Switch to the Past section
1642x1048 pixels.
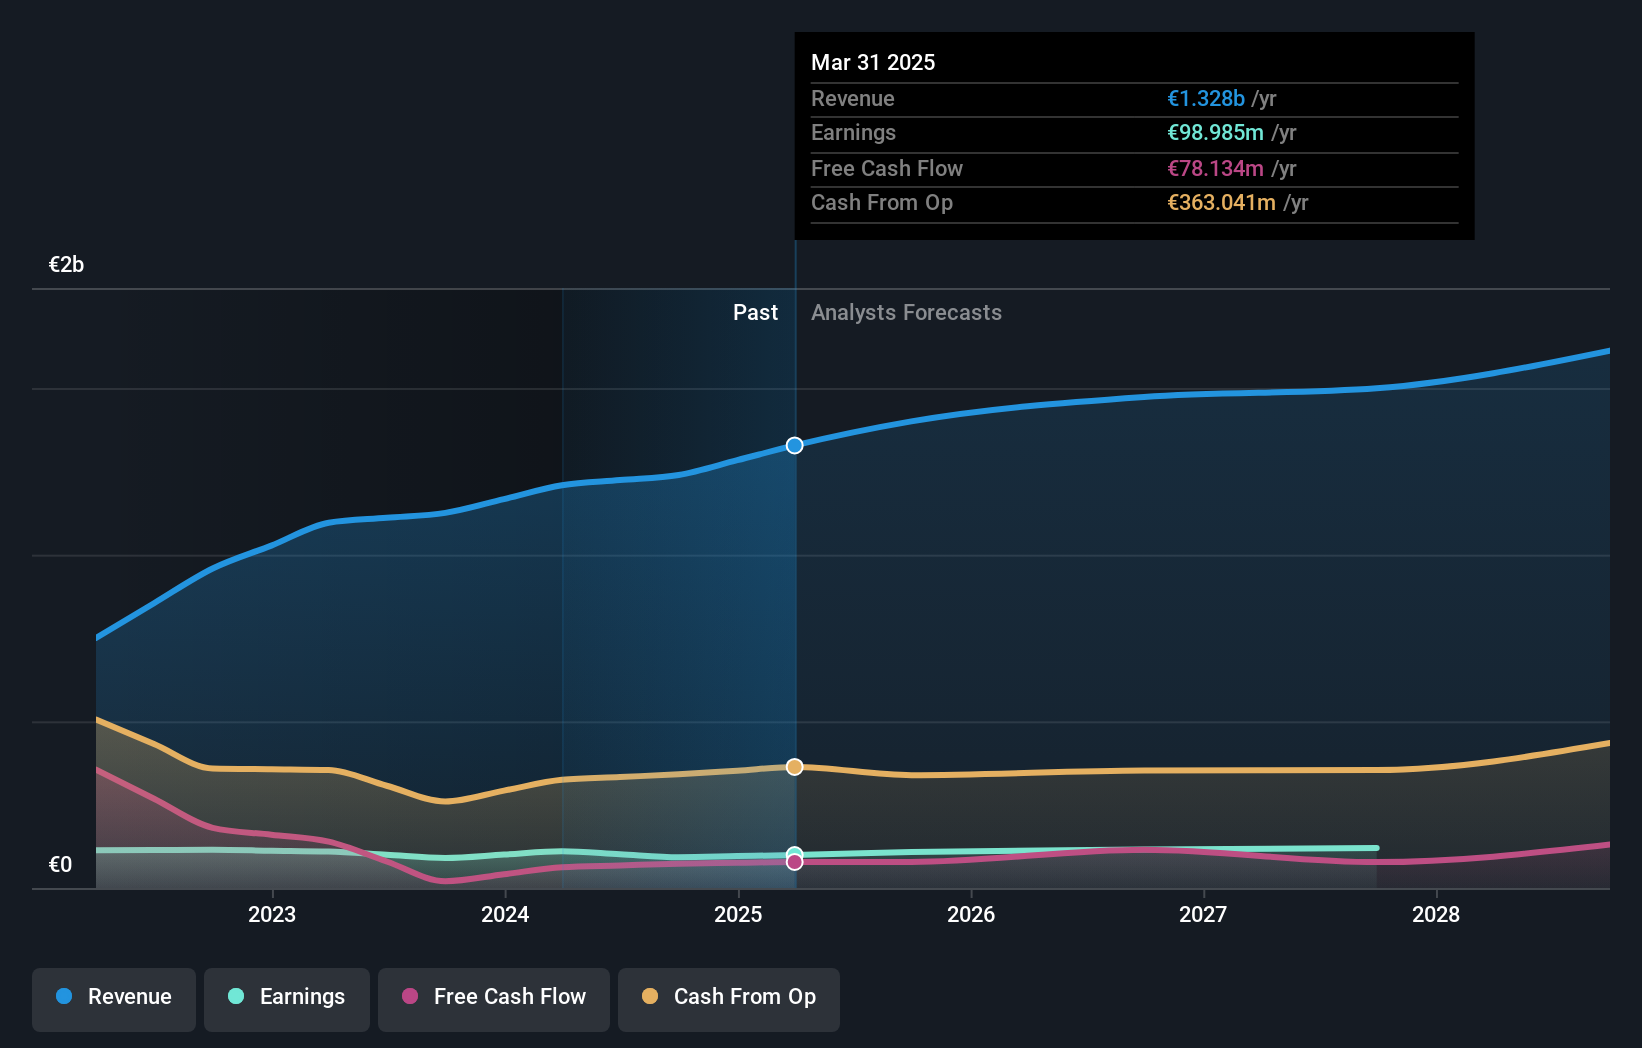tap(755, 312)
